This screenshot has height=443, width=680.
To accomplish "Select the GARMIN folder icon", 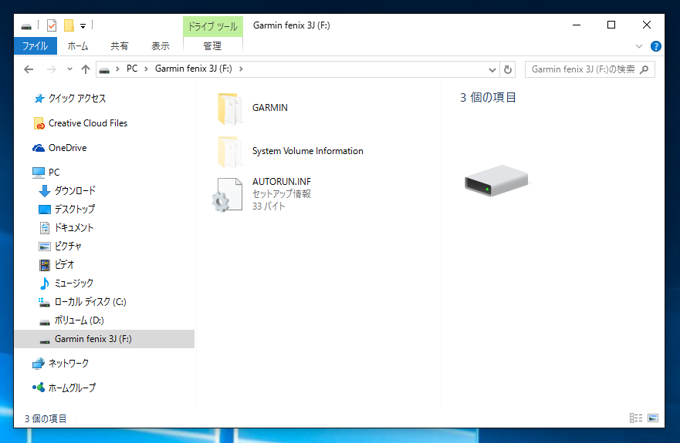I will point(229,108).
